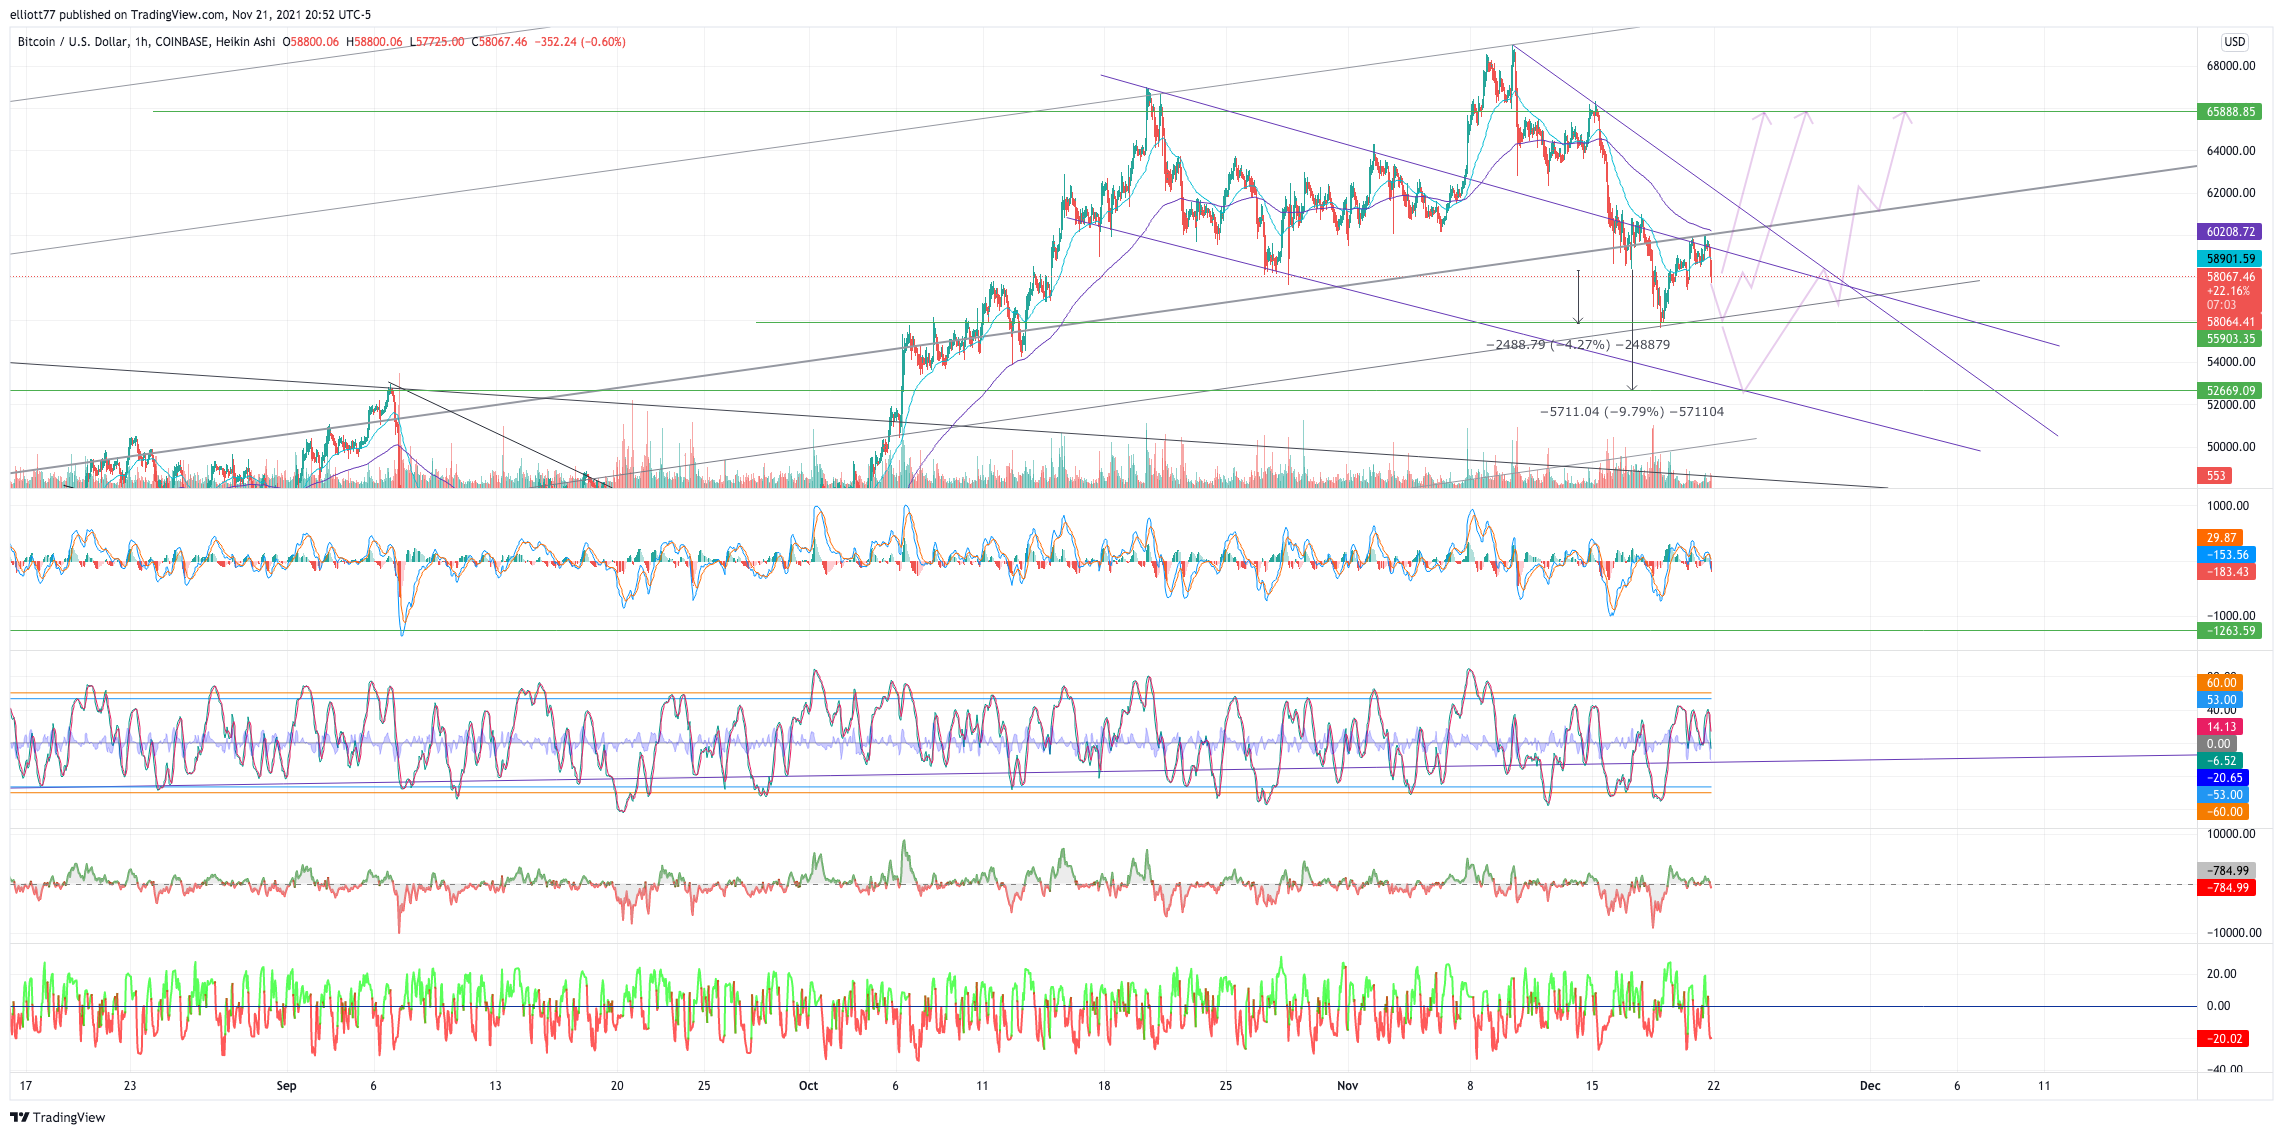Click the red 58064.41 price label
This screenshot has height=1135, width=2283.
pyautogui.click(x=2229, y=322)
